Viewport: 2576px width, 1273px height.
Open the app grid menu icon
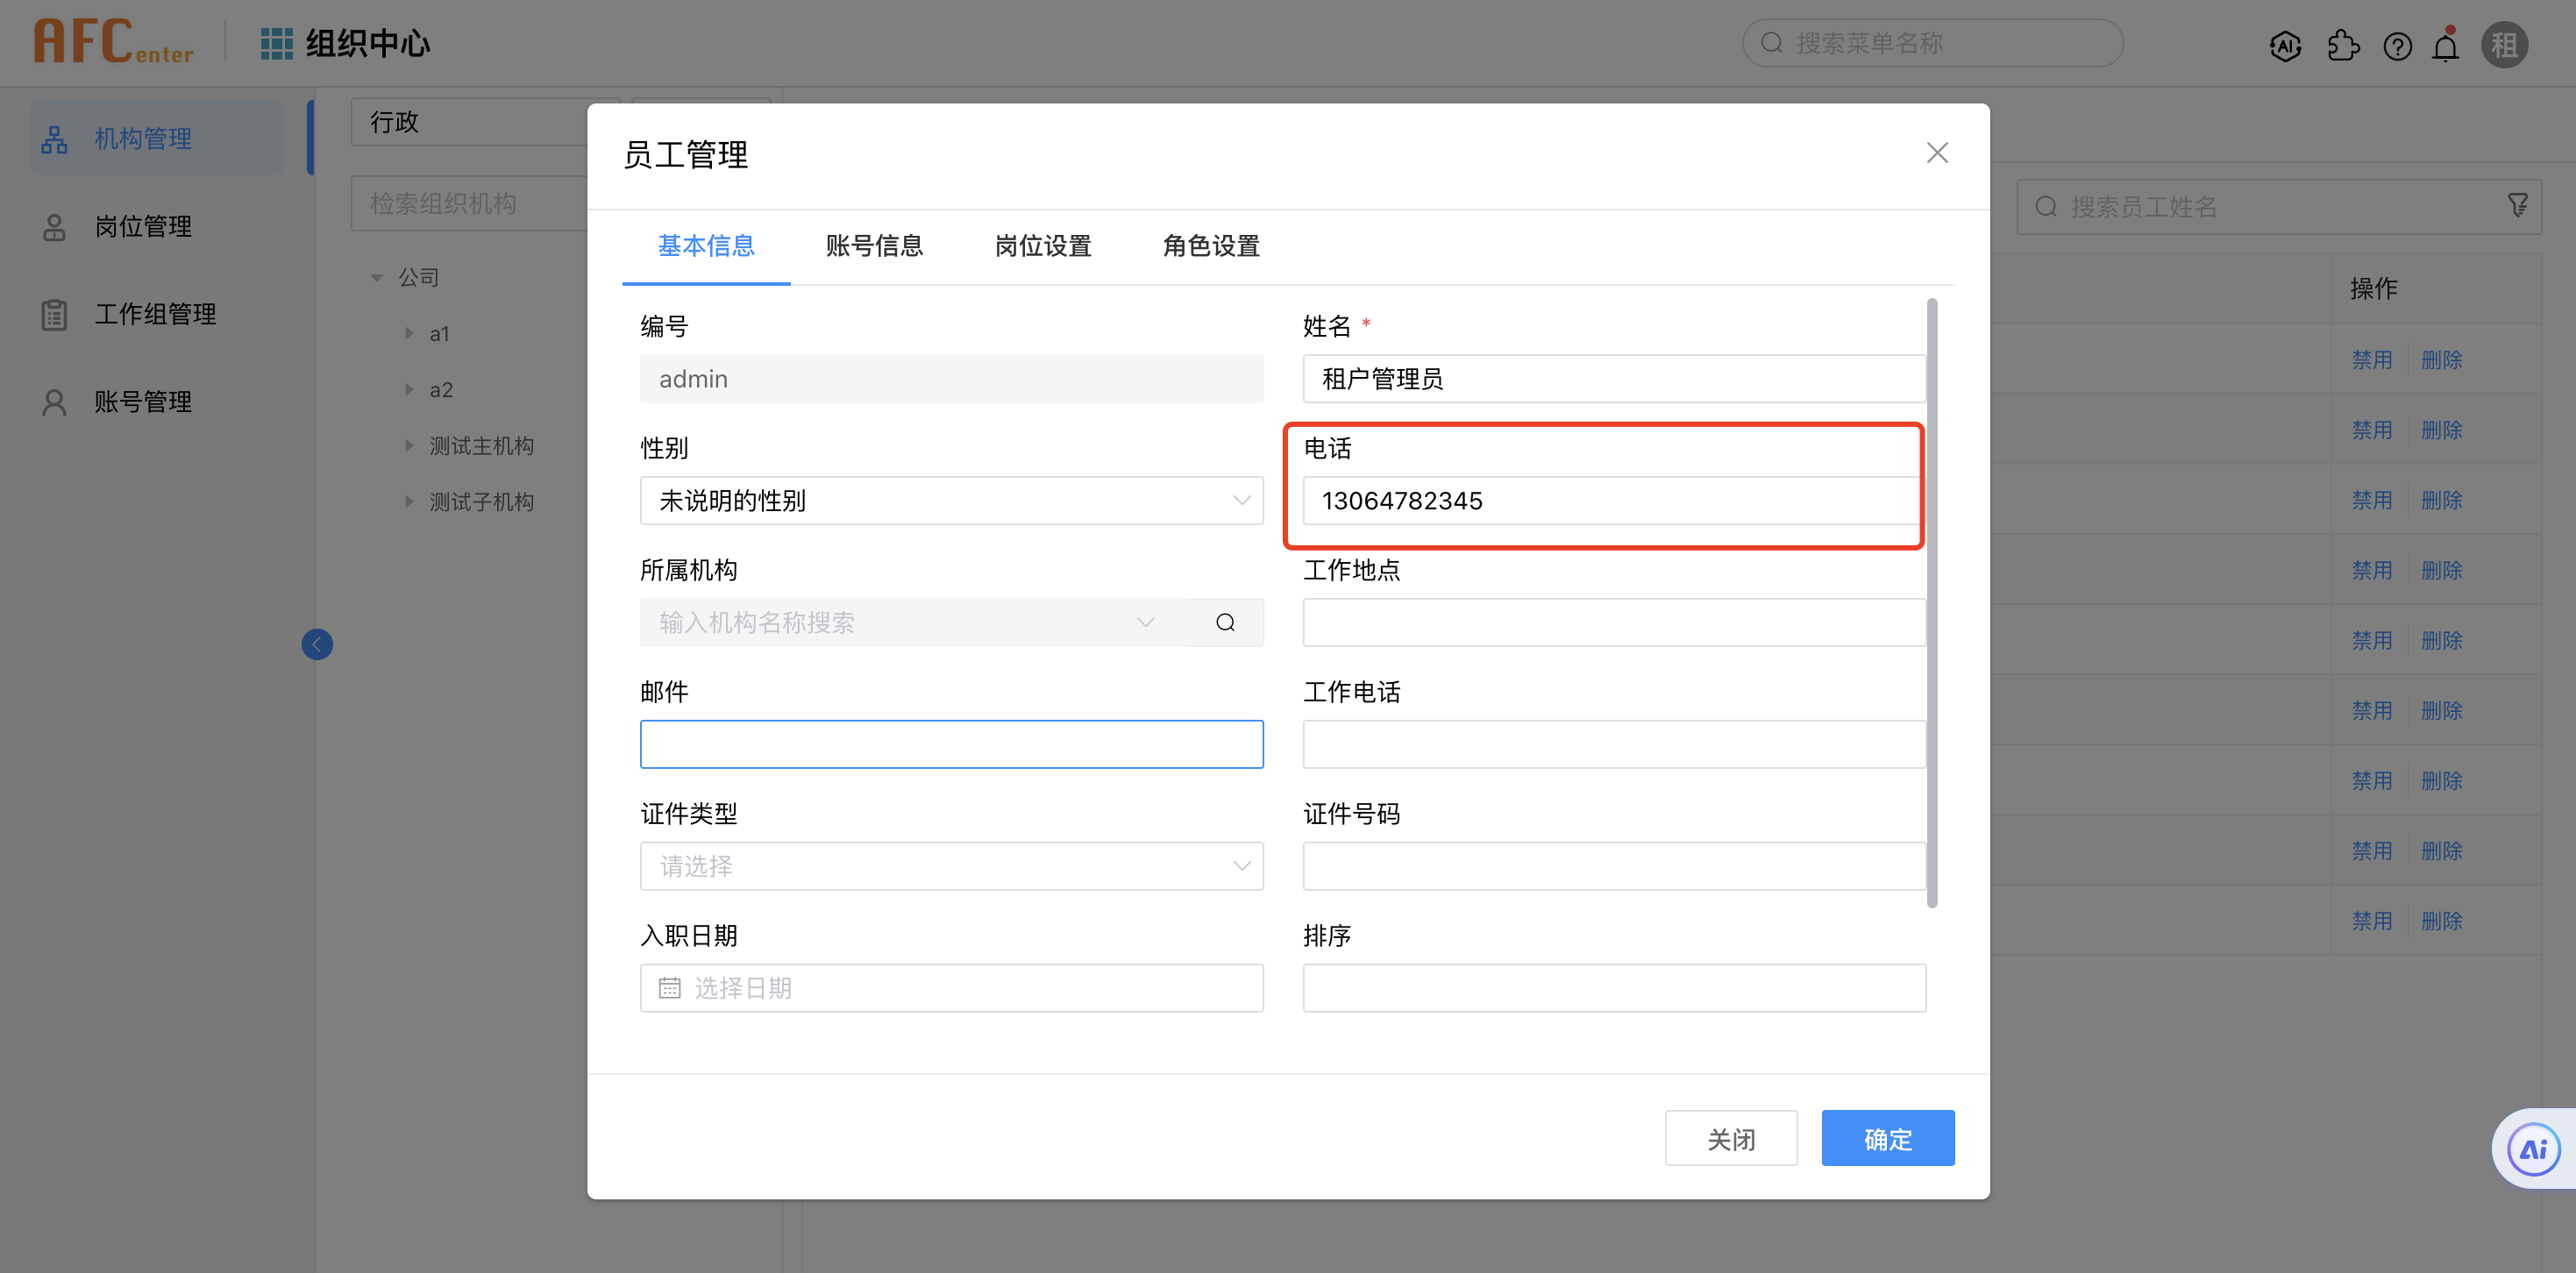[x=276, y=43]
